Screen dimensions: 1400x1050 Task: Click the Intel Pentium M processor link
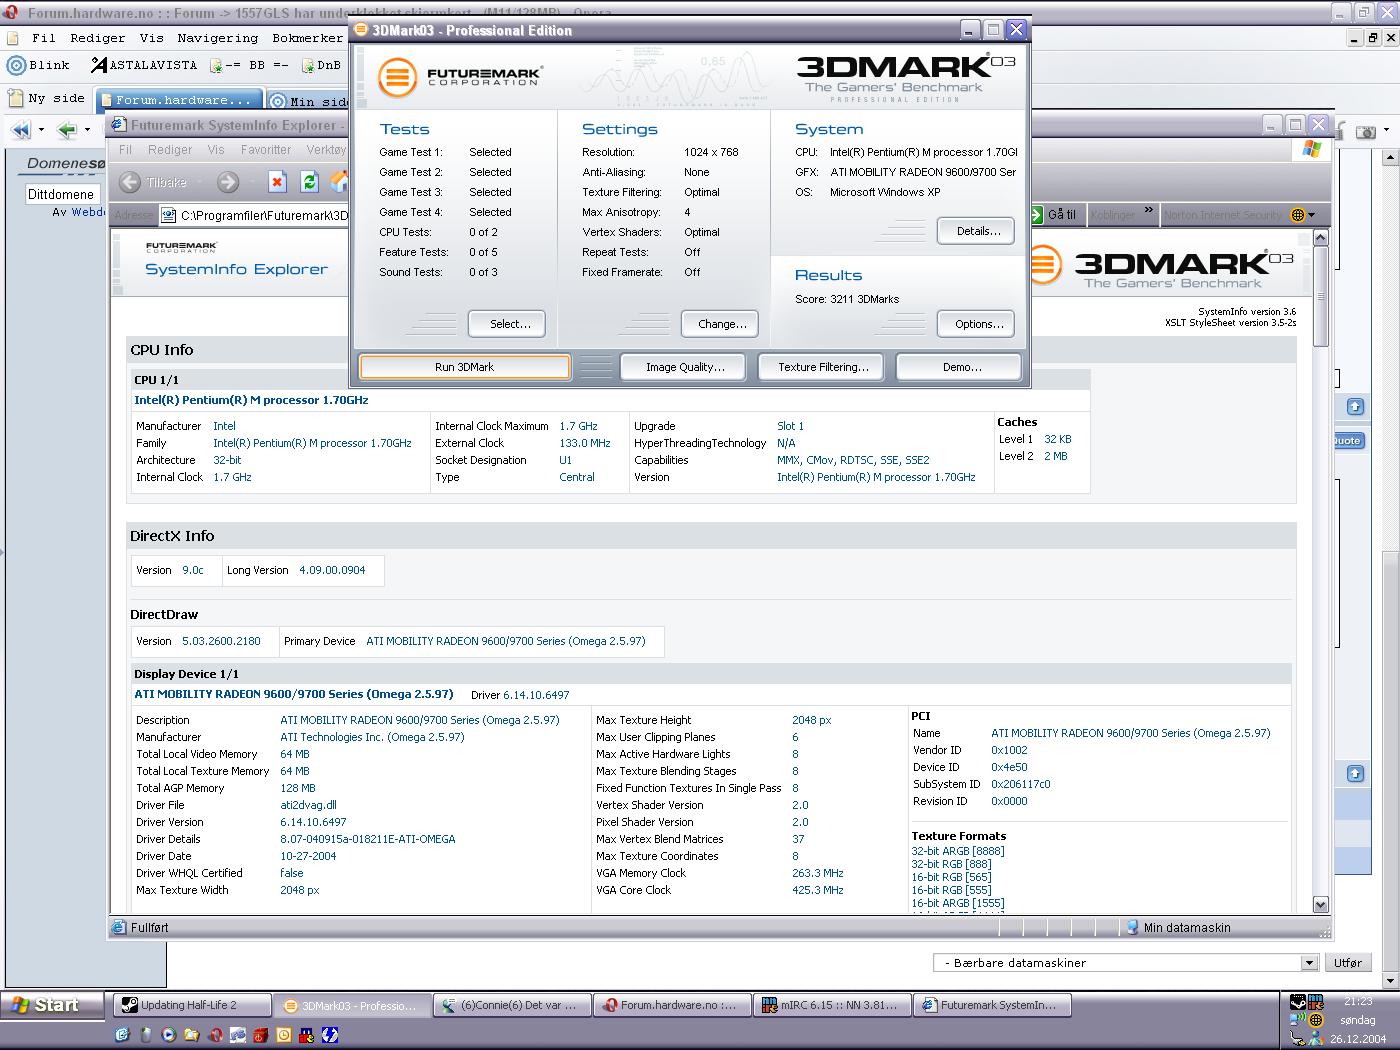[x=251, y=400]
